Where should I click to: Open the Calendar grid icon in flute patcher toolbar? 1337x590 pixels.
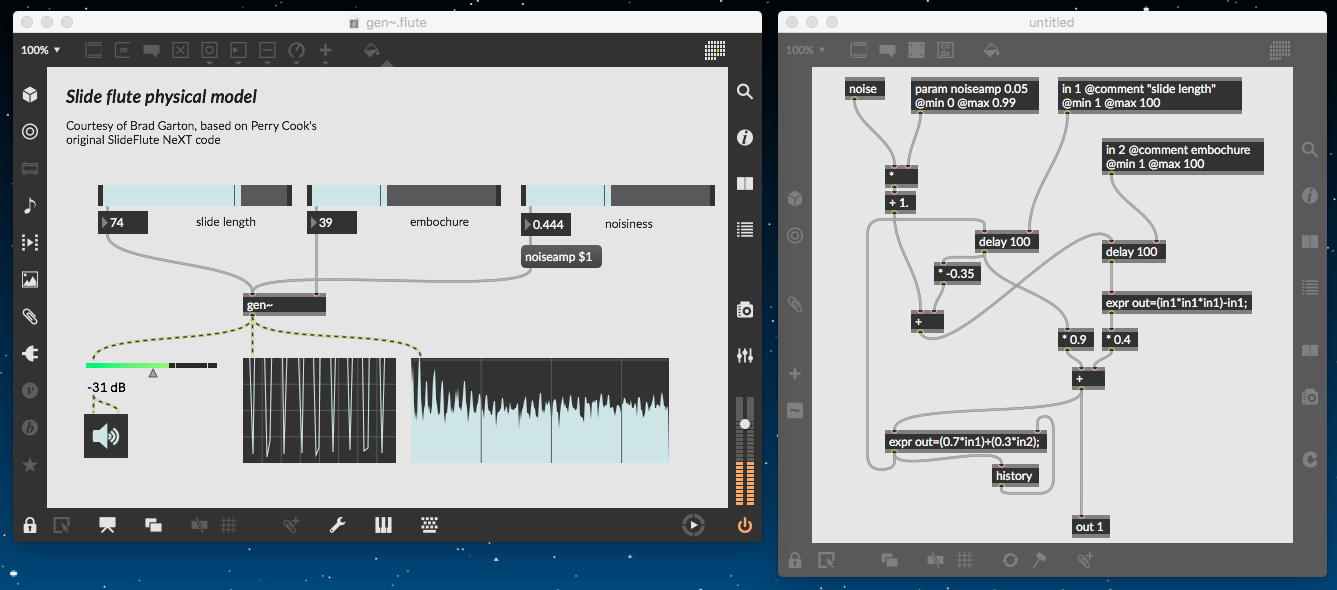pos(714,50)
